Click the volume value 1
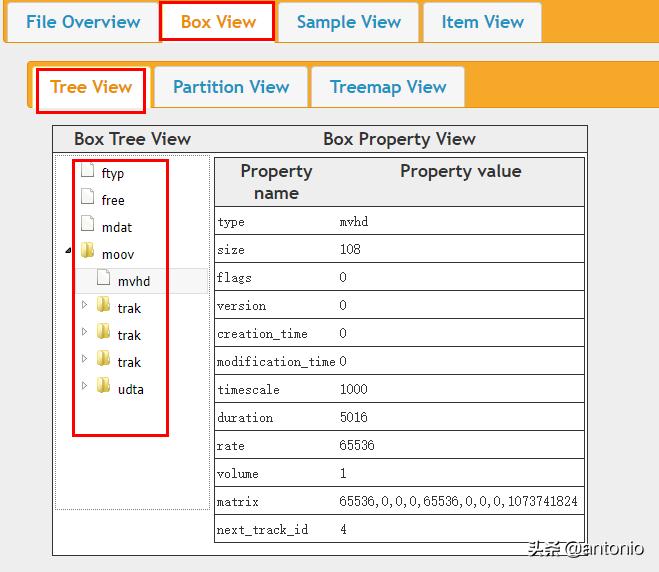The image size is (659, 572). [343, 473]
